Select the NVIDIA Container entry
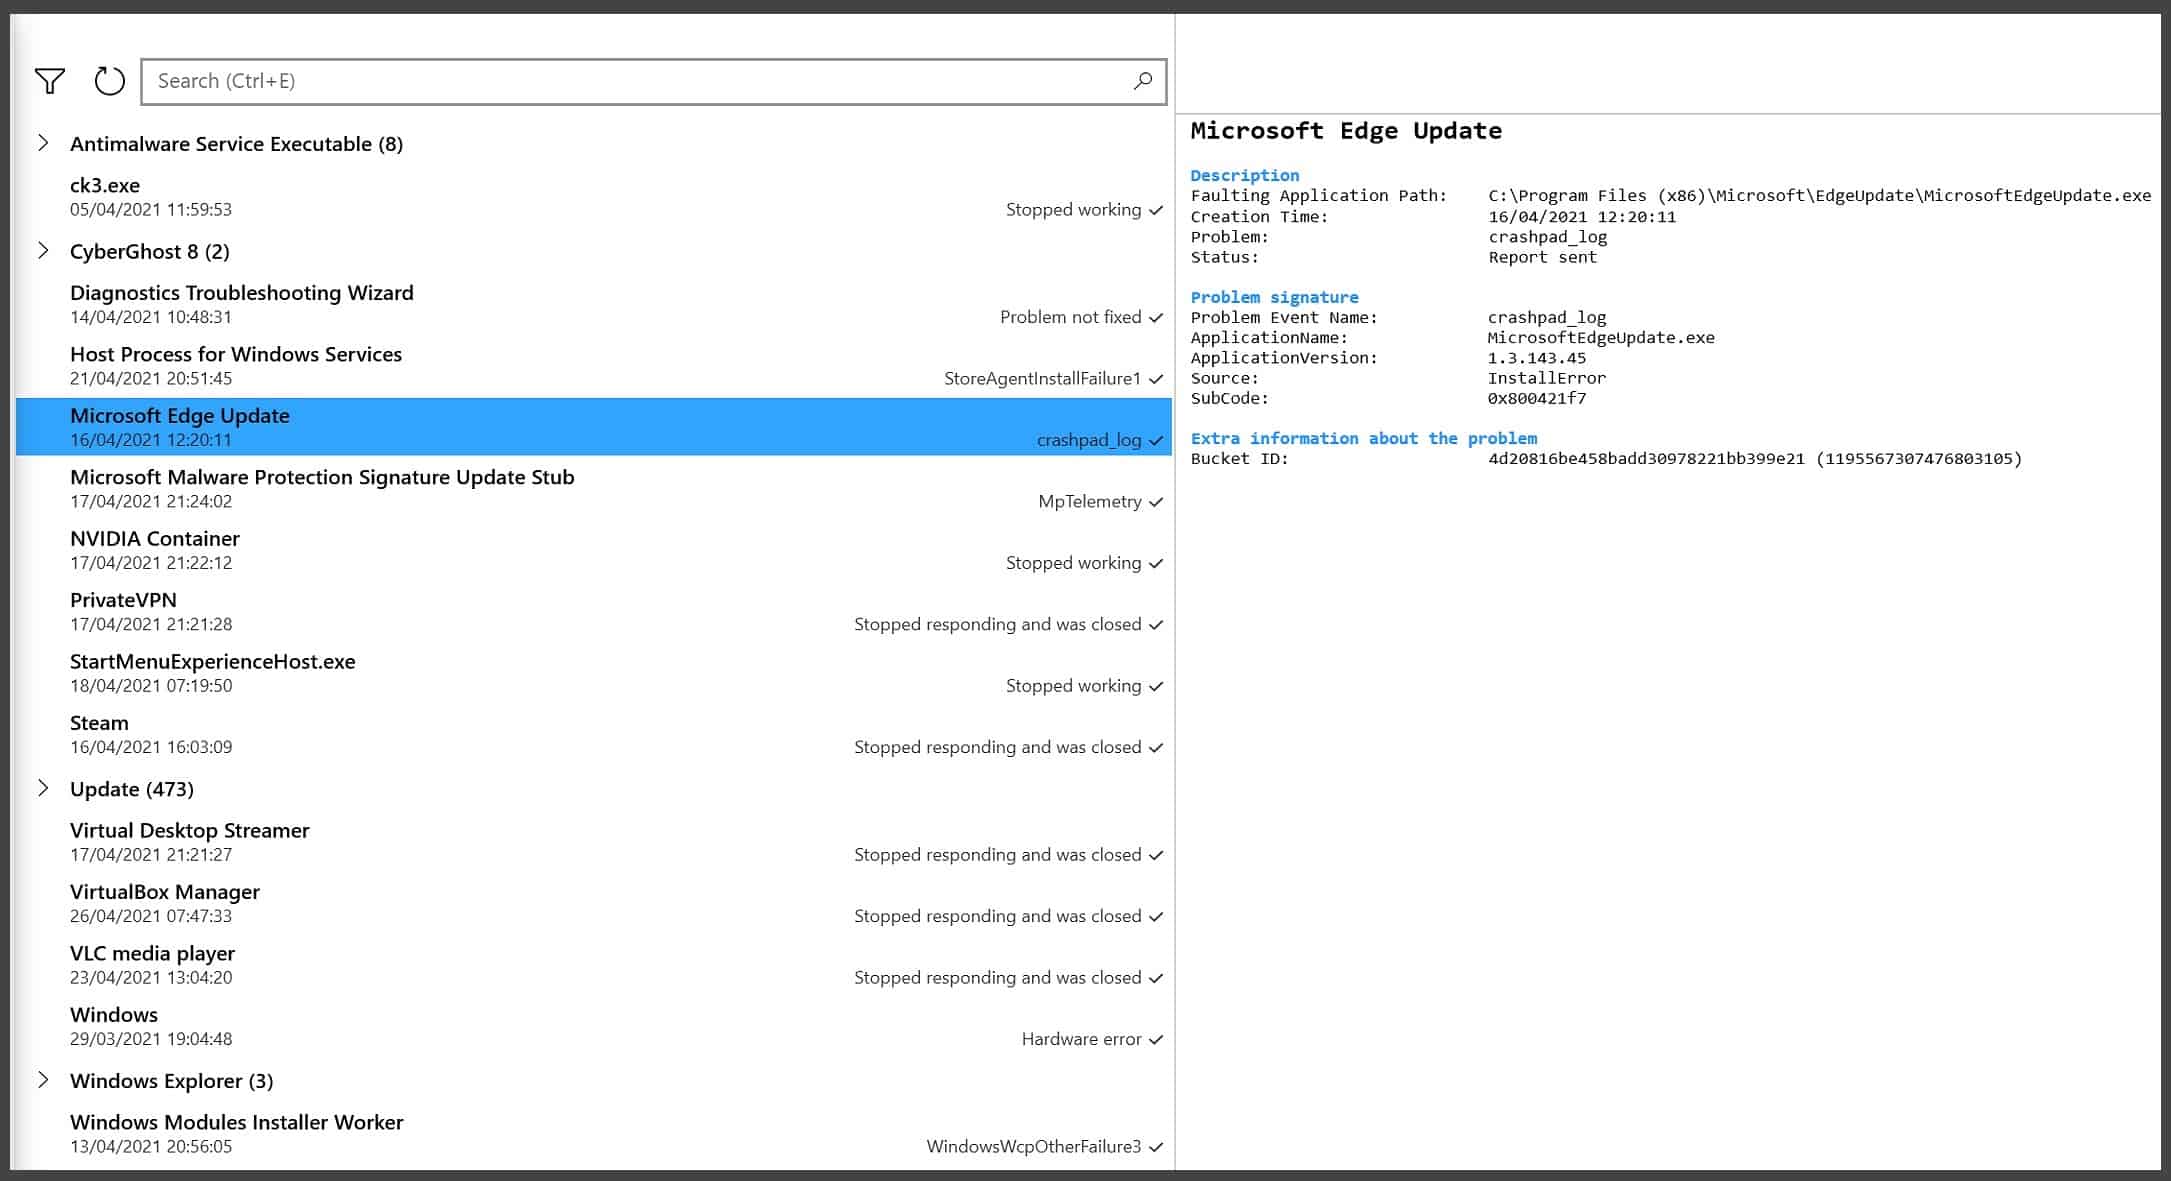2171x1181 pixels. (594, 550)
